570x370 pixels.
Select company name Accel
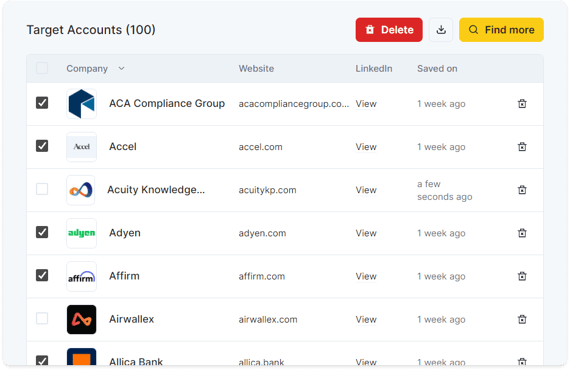tap(123, 147)
